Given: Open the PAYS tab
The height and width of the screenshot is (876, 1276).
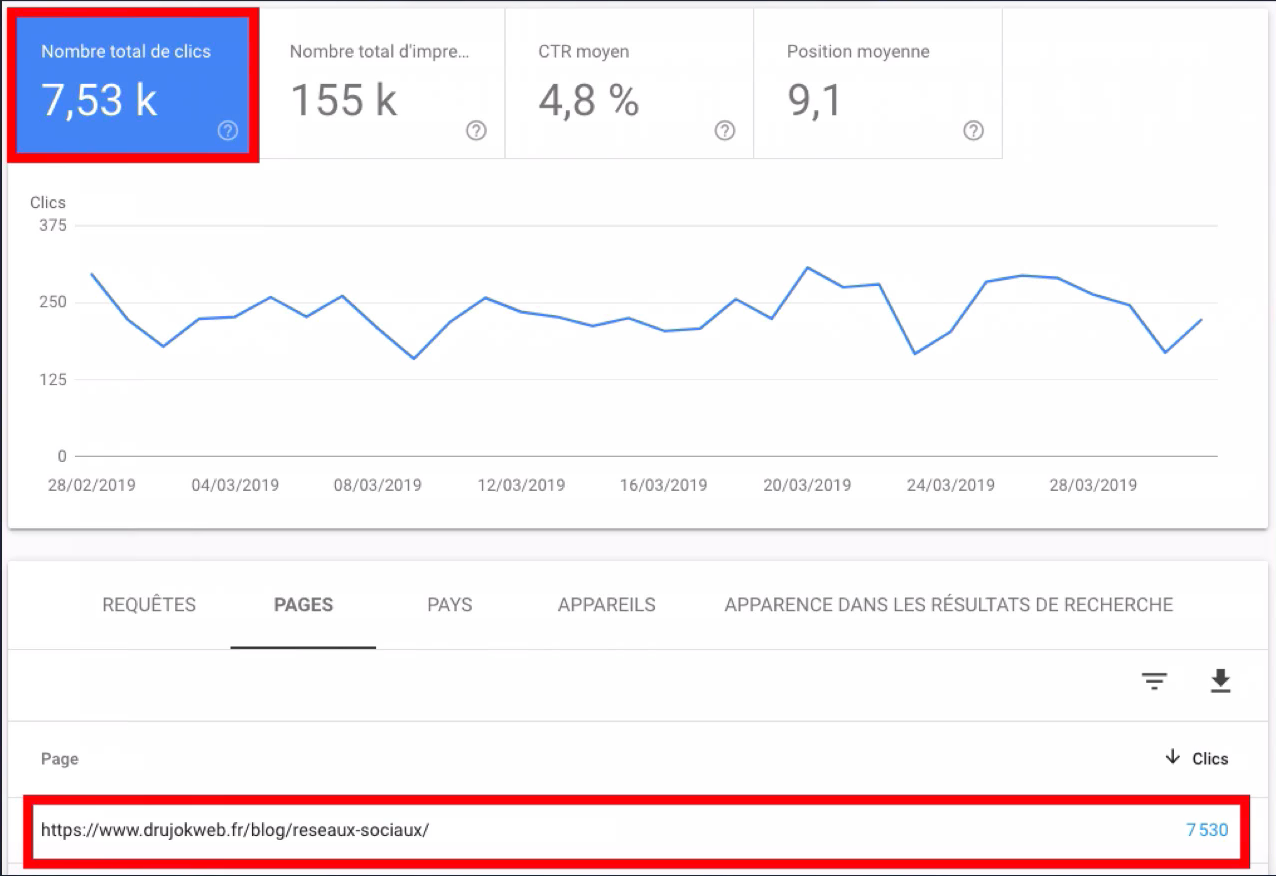Looking at the screenshot, I should (x=449, y=605).
